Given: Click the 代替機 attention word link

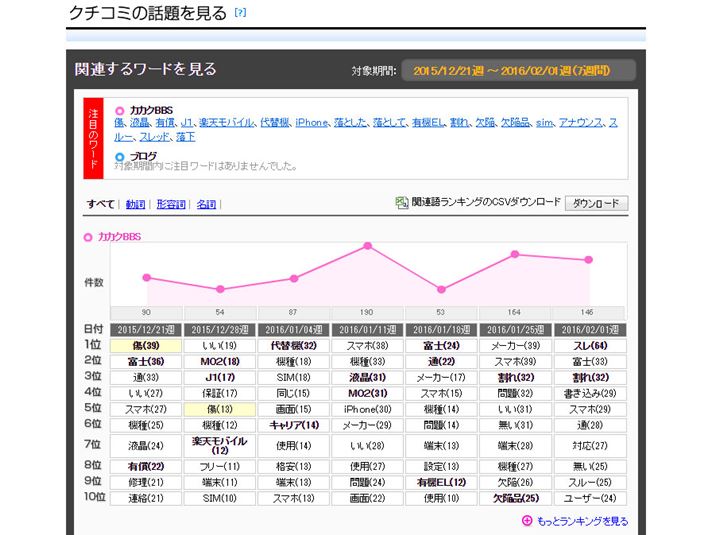Looking at the screenshot, I should 275,122.
